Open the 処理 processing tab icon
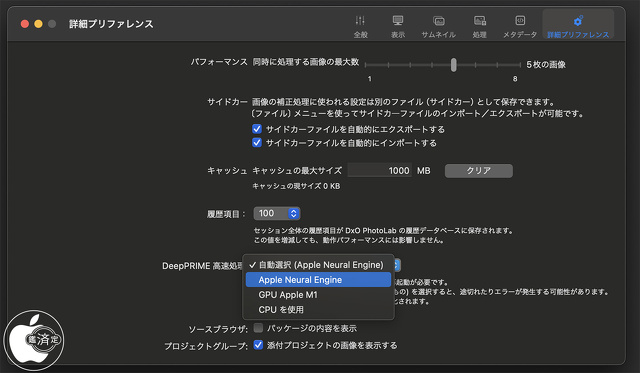 (480, 20)
